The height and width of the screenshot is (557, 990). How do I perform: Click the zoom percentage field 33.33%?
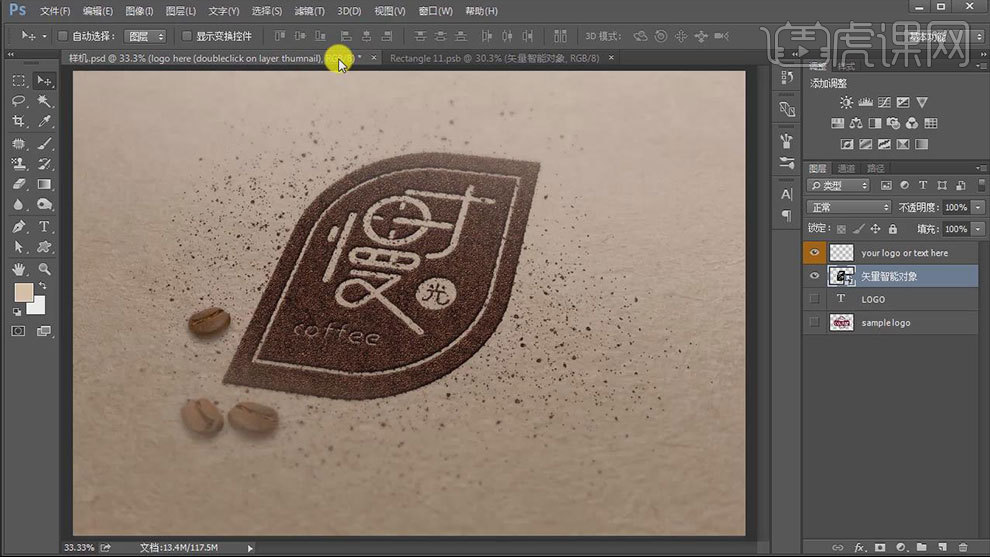click(x=79, y=548)
